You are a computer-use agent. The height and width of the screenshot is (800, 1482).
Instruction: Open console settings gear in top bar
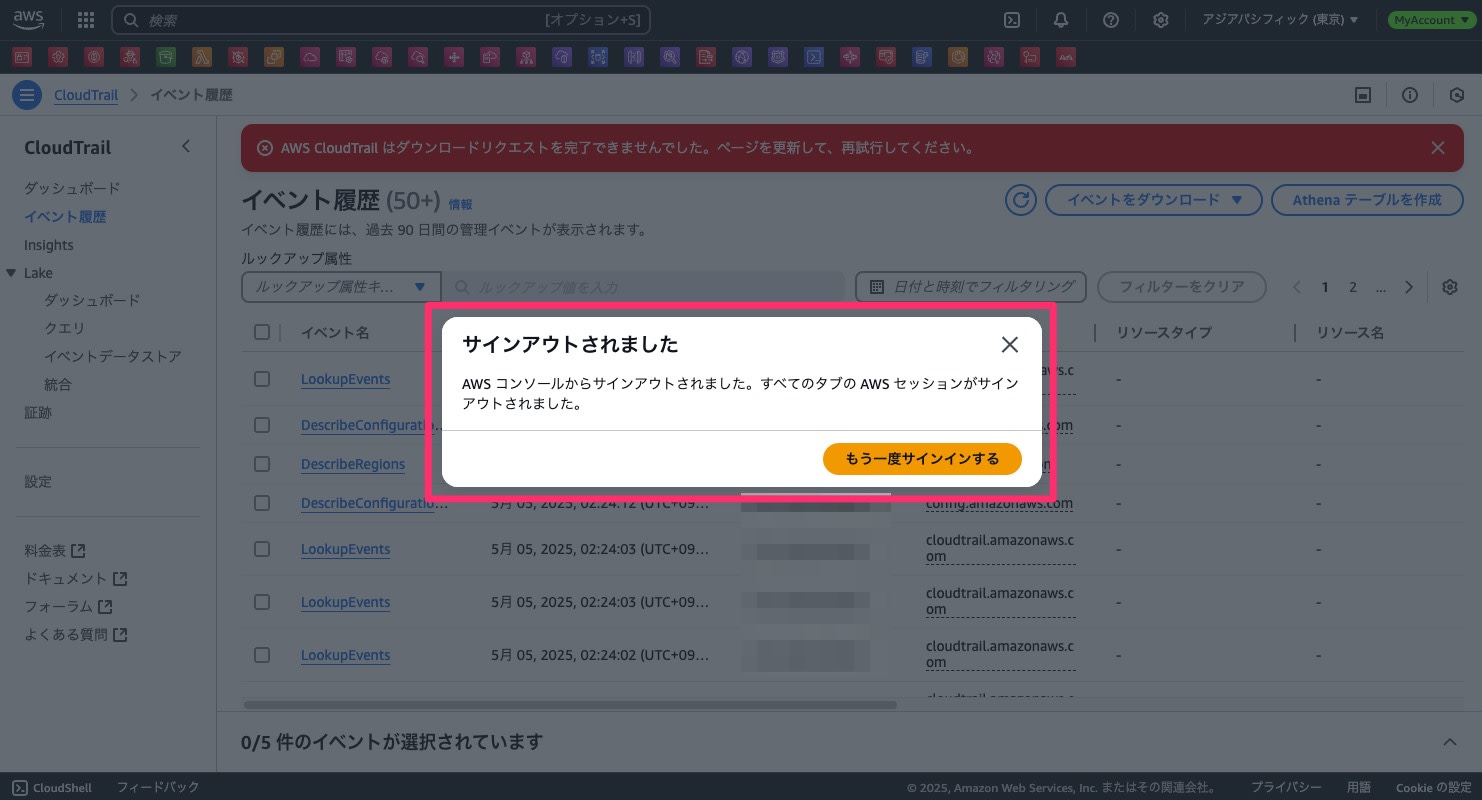point(1160,20)
